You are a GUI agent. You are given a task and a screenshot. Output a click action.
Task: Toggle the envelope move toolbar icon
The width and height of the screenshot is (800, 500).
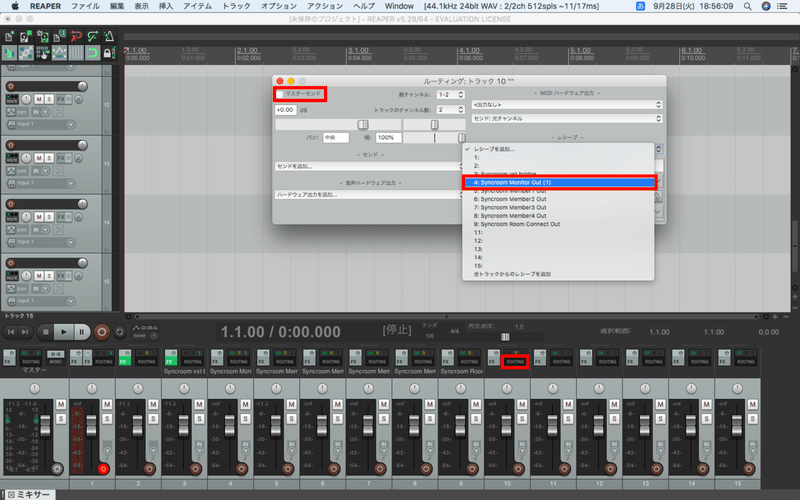tap(59, 53)
